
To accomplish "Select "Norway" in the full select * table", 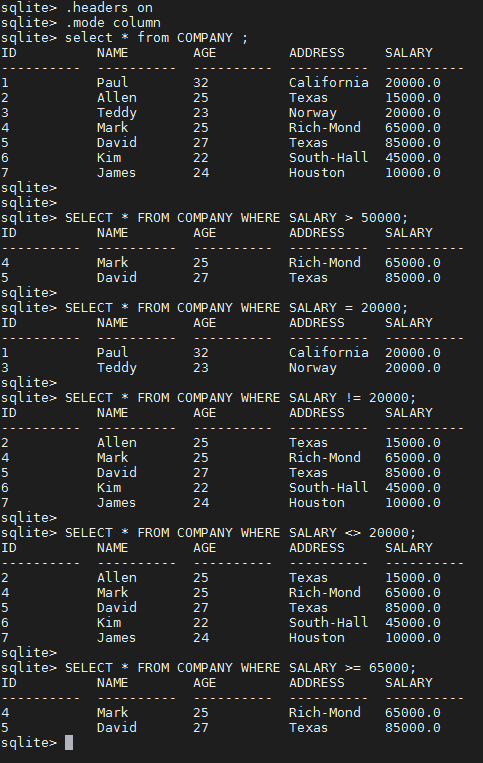I will pos(313,113).
